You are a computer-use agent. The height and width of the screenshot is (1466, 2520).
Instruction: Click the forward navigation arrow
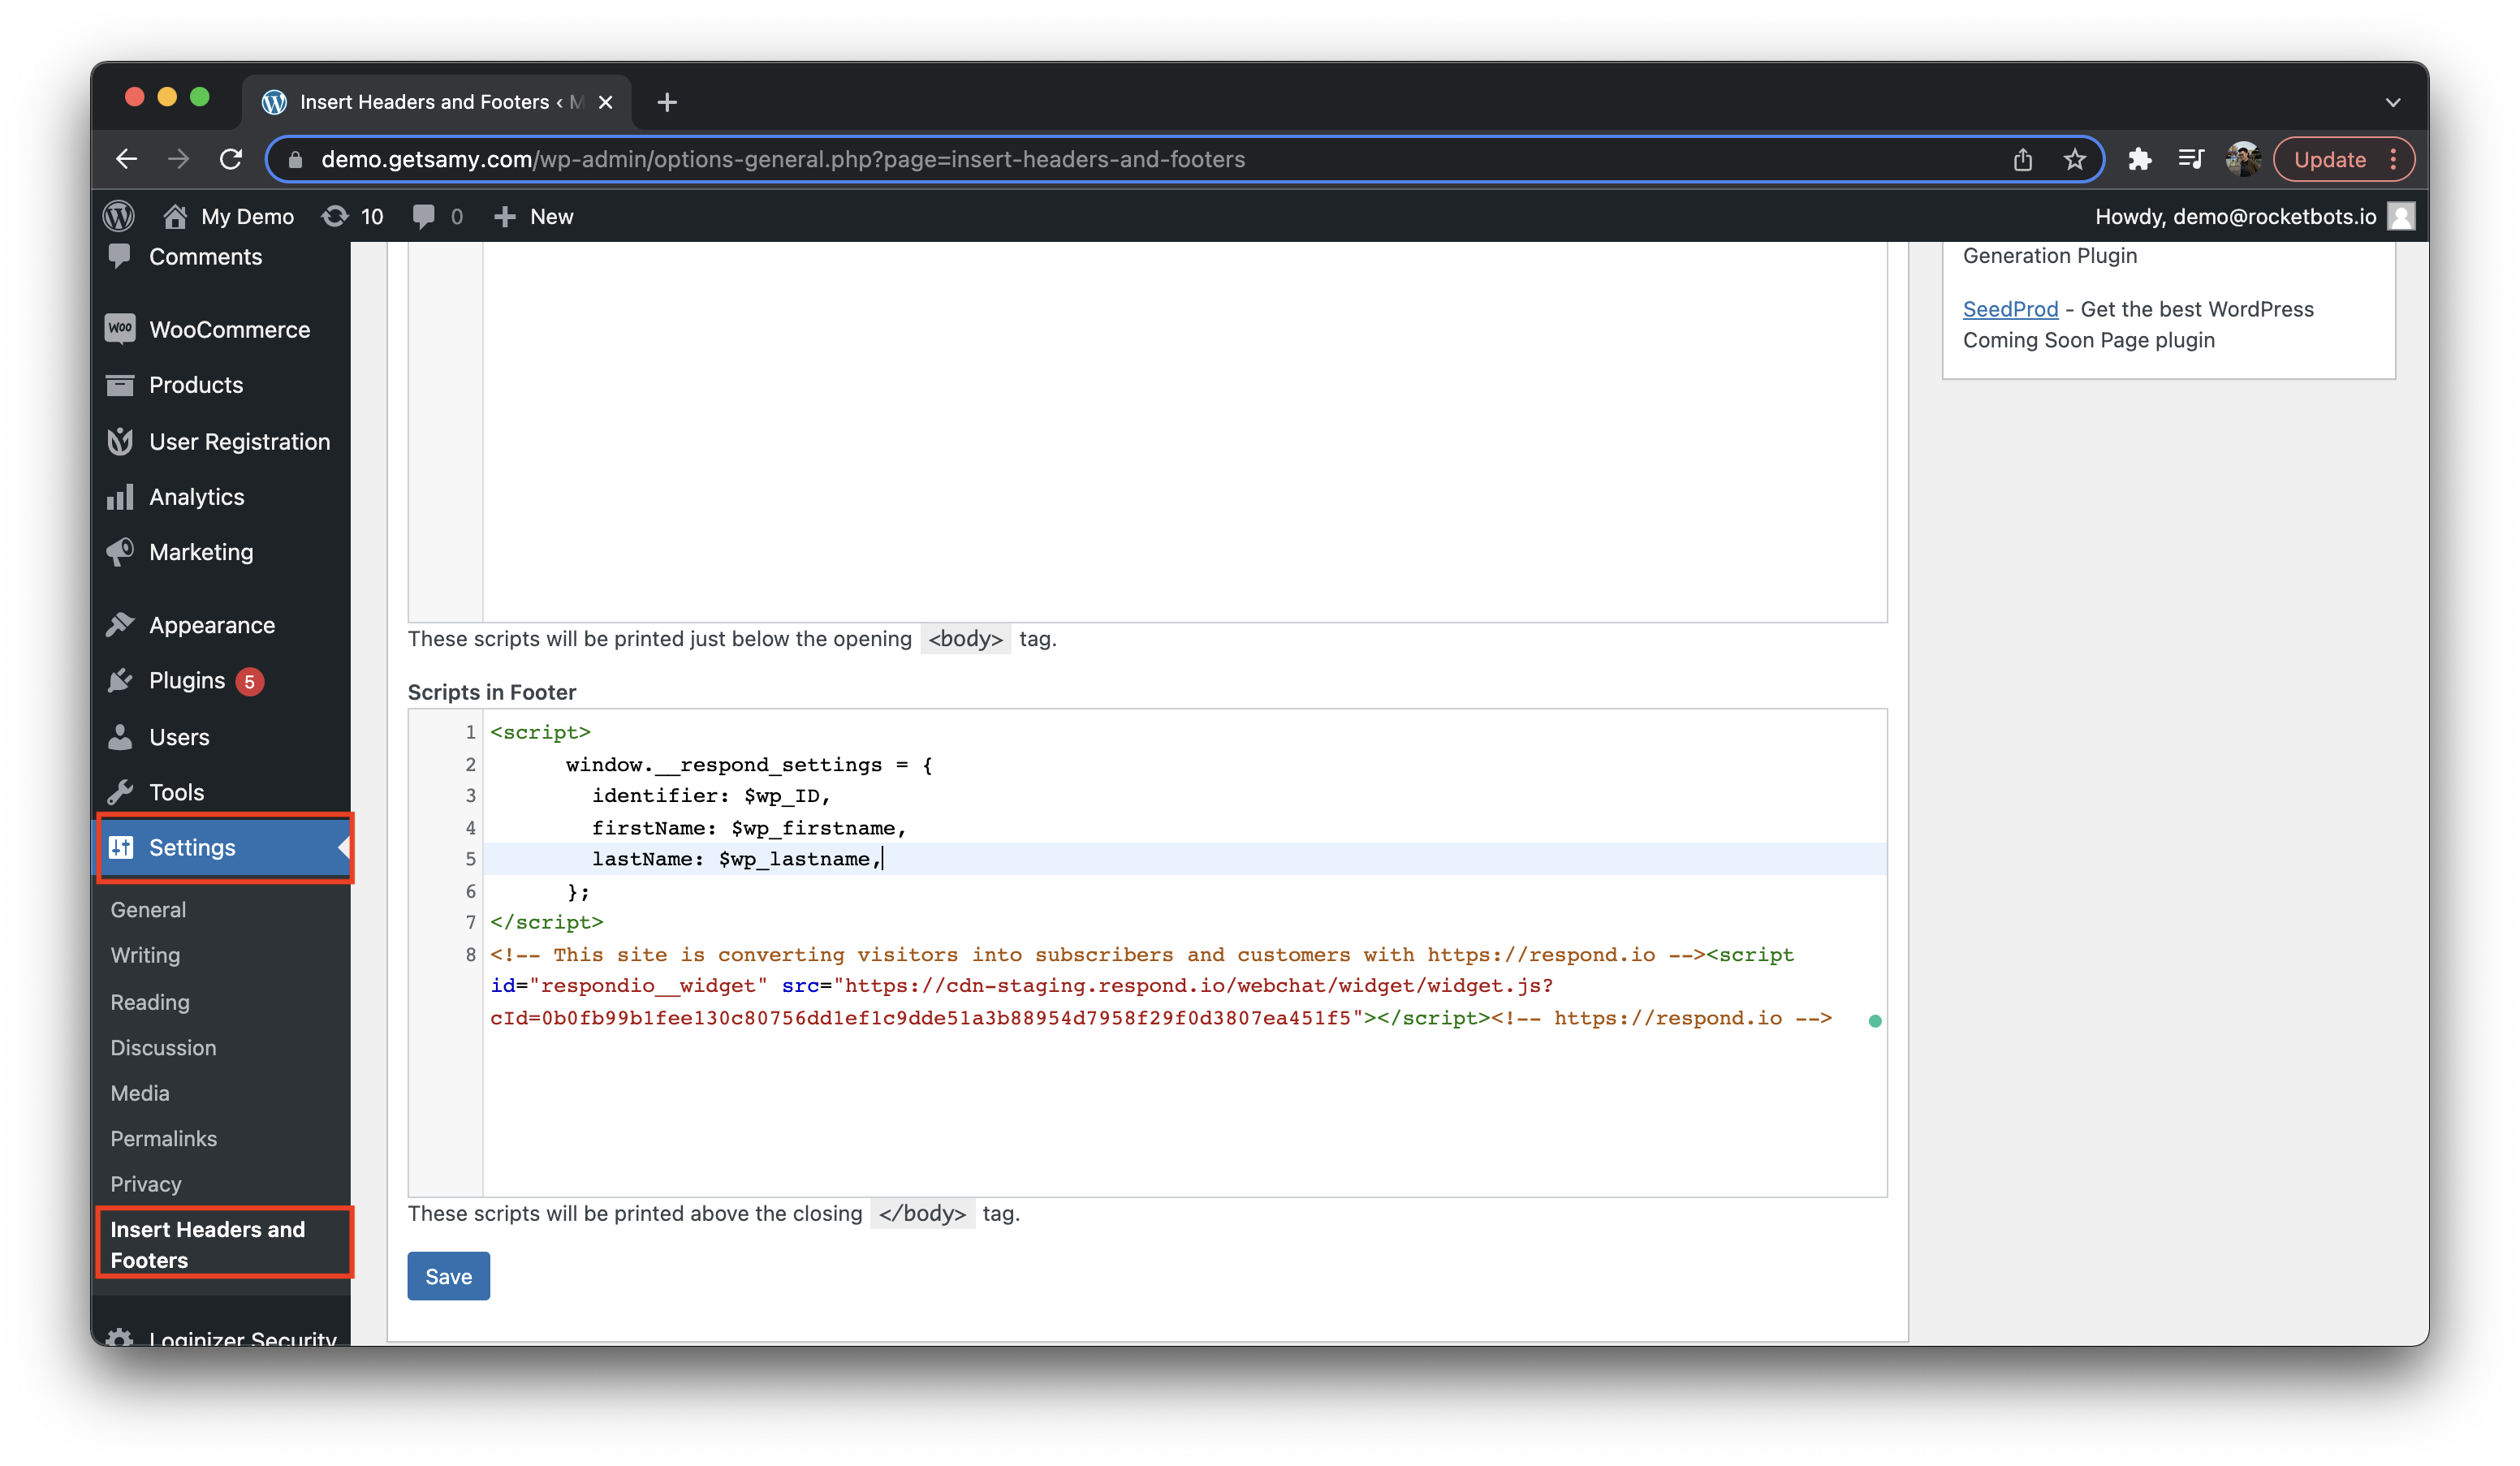click(x=178, y=159)
